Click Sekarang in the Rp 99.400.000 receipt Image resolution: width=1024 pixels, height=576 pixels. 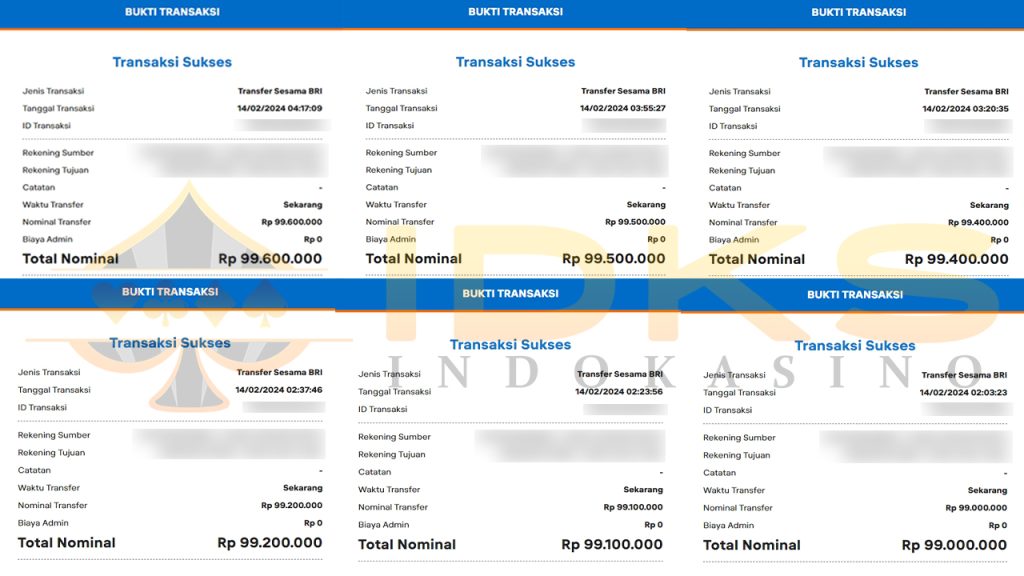[x=989, y=206]
